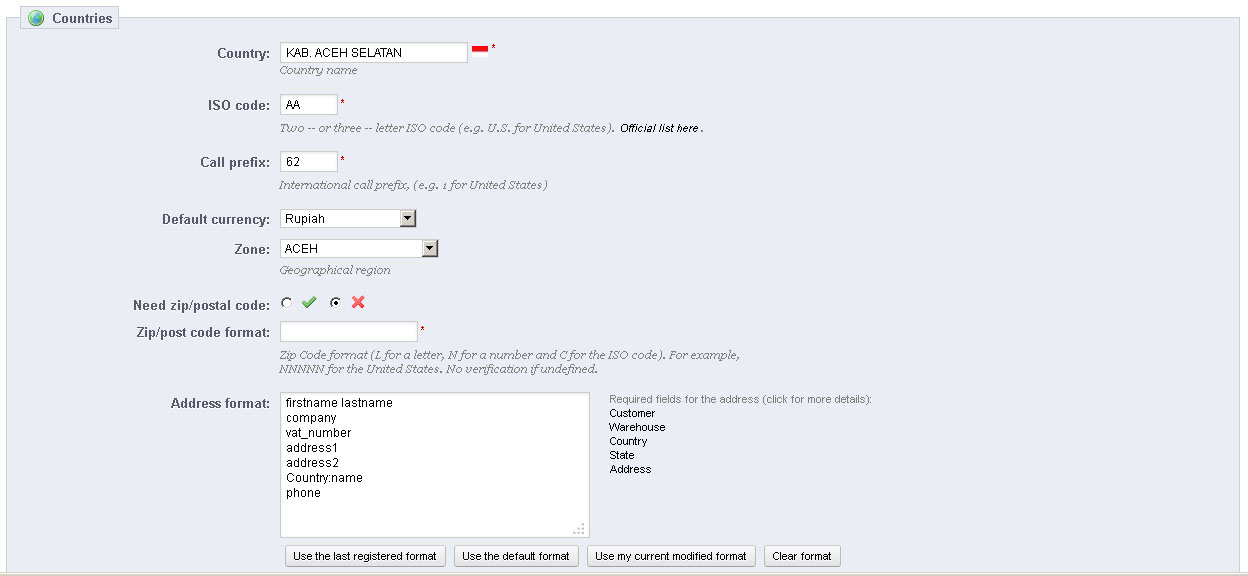Click 'company' line in address format
Viewport: 1248px width, 576px height.
coord(311,418)
